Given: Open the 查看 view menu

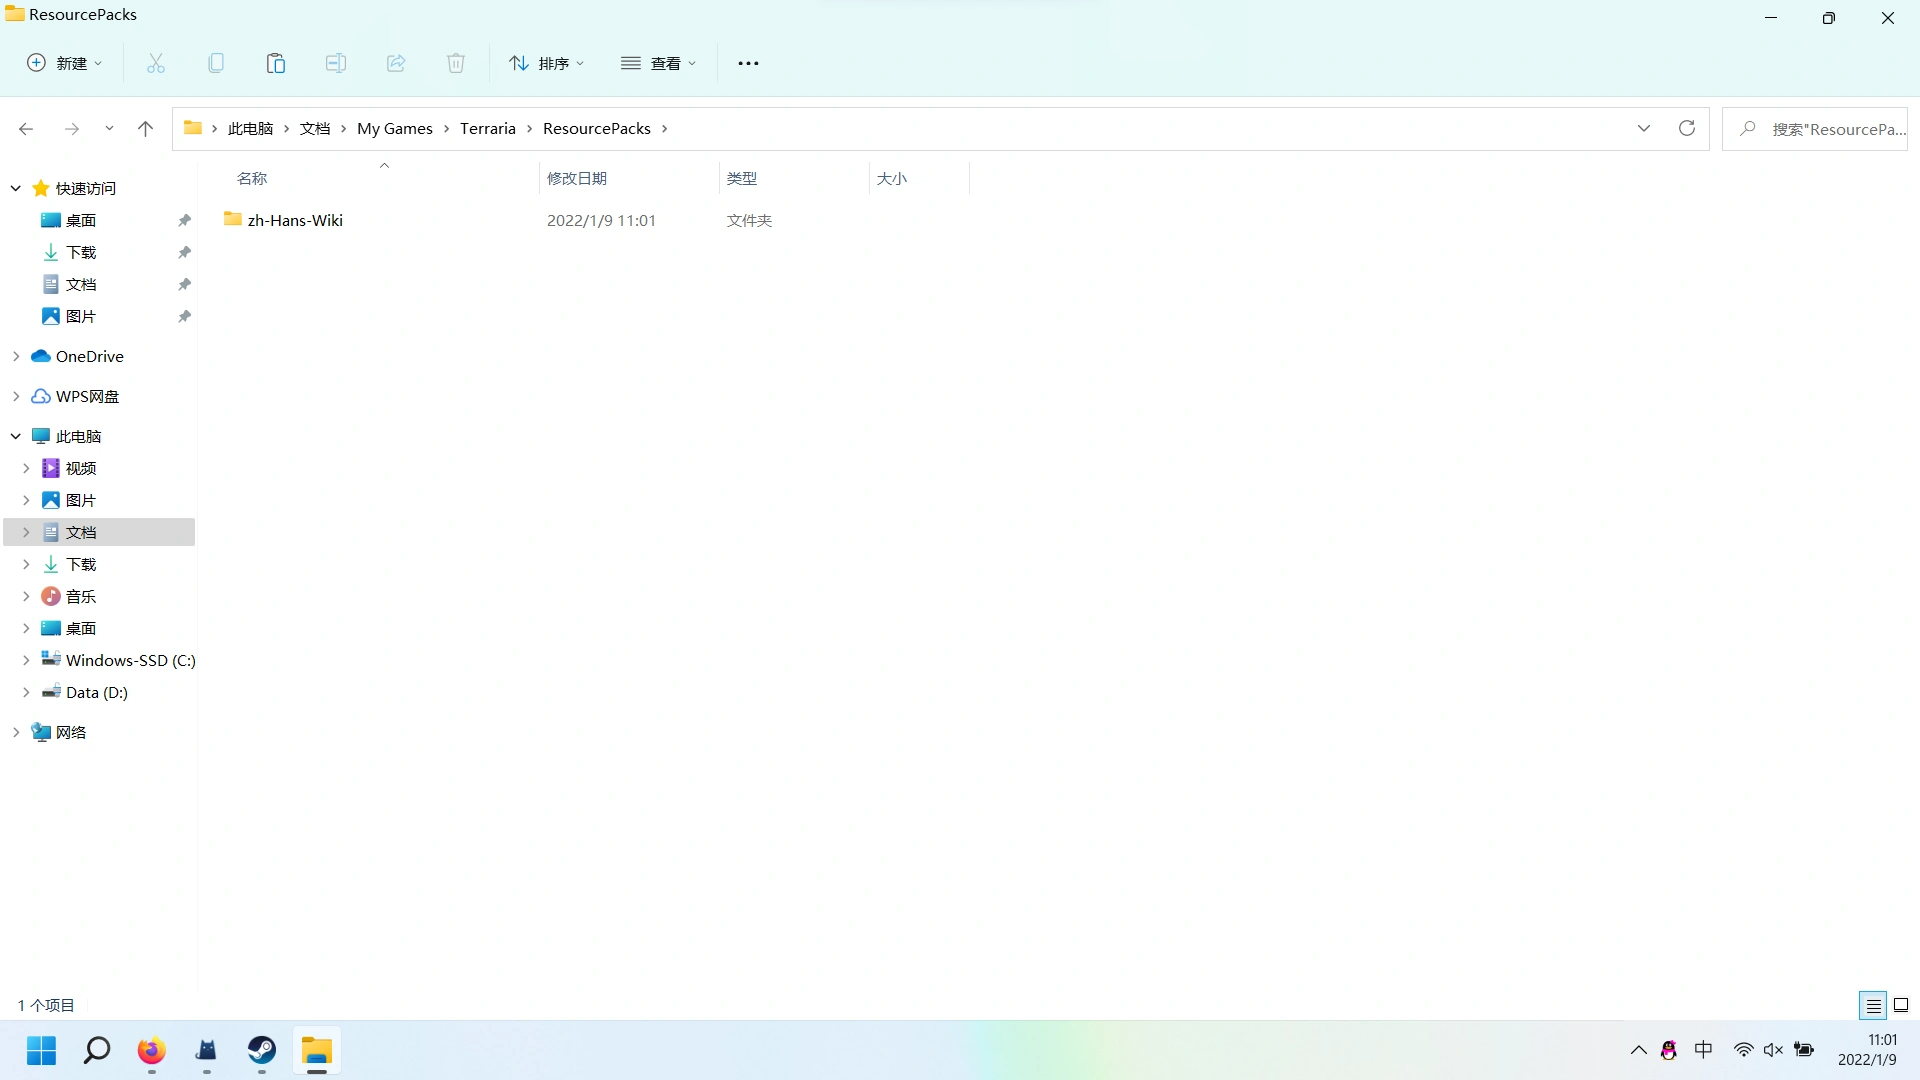Looking at the screenshot, I should click(x=658, y=63).
